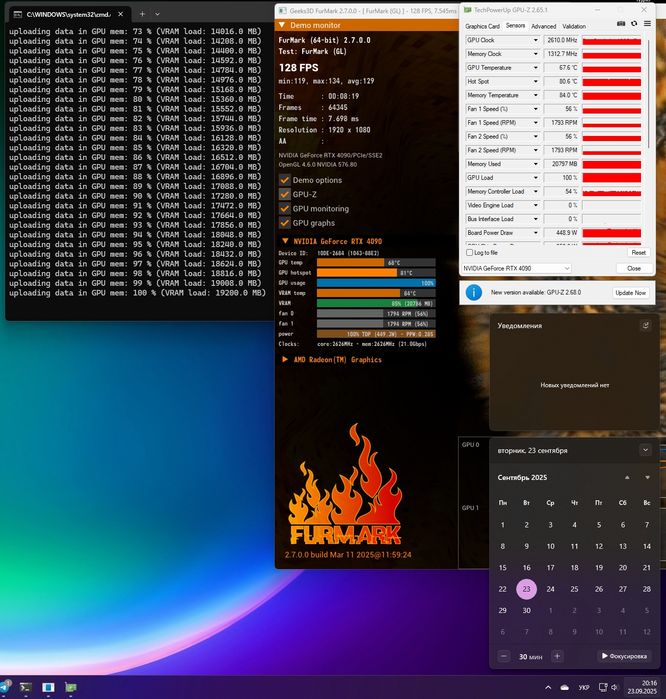Click the OneDrive cloud tray icon
The height and width of the screenshot is (699, 666).
(564, 687)
